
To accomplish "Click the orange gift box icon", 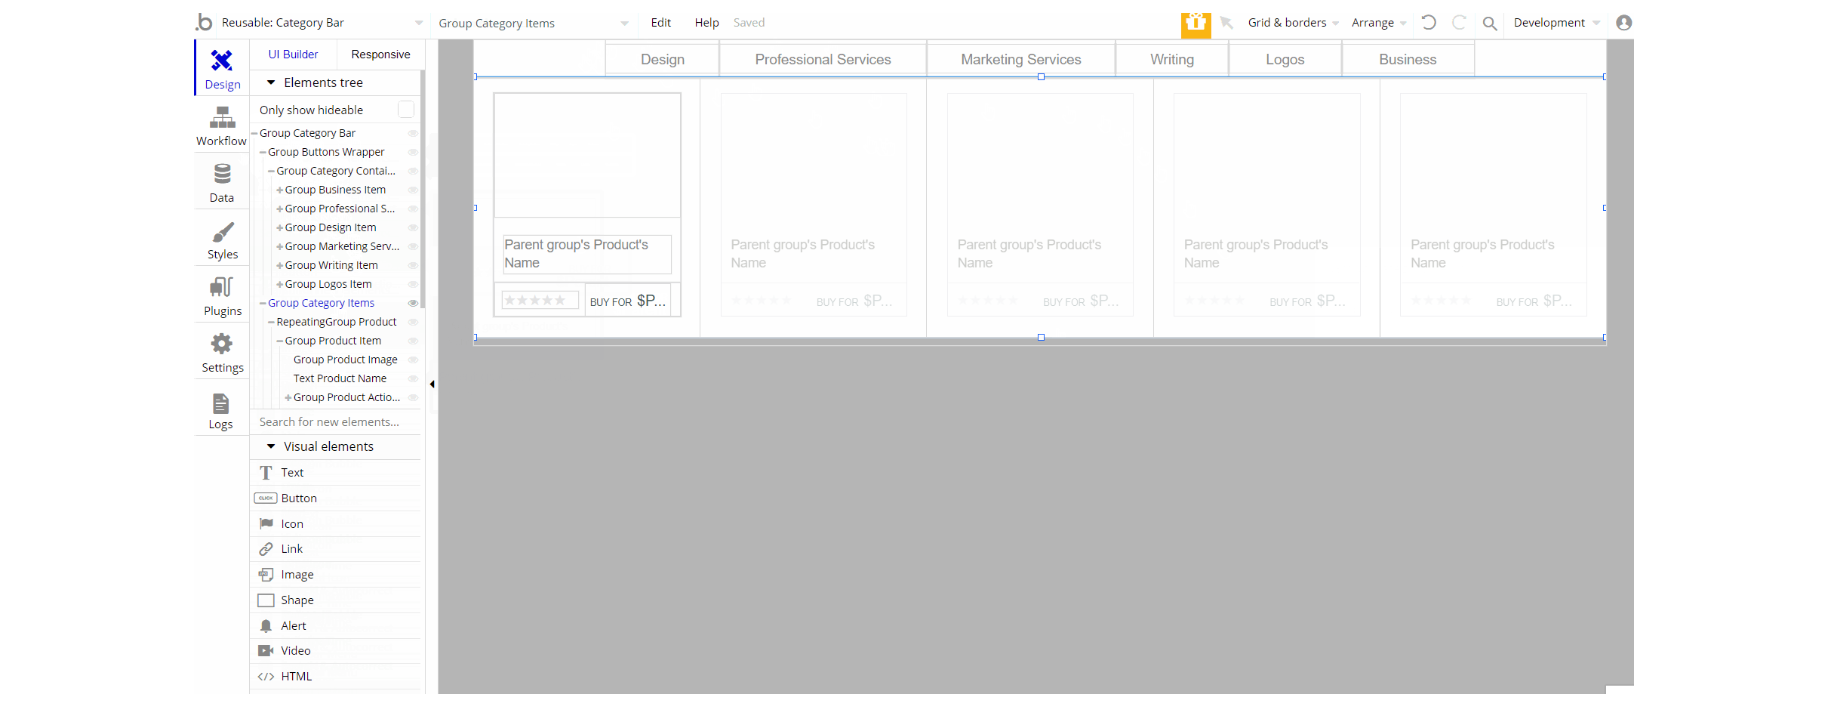I will point(1195,23).
